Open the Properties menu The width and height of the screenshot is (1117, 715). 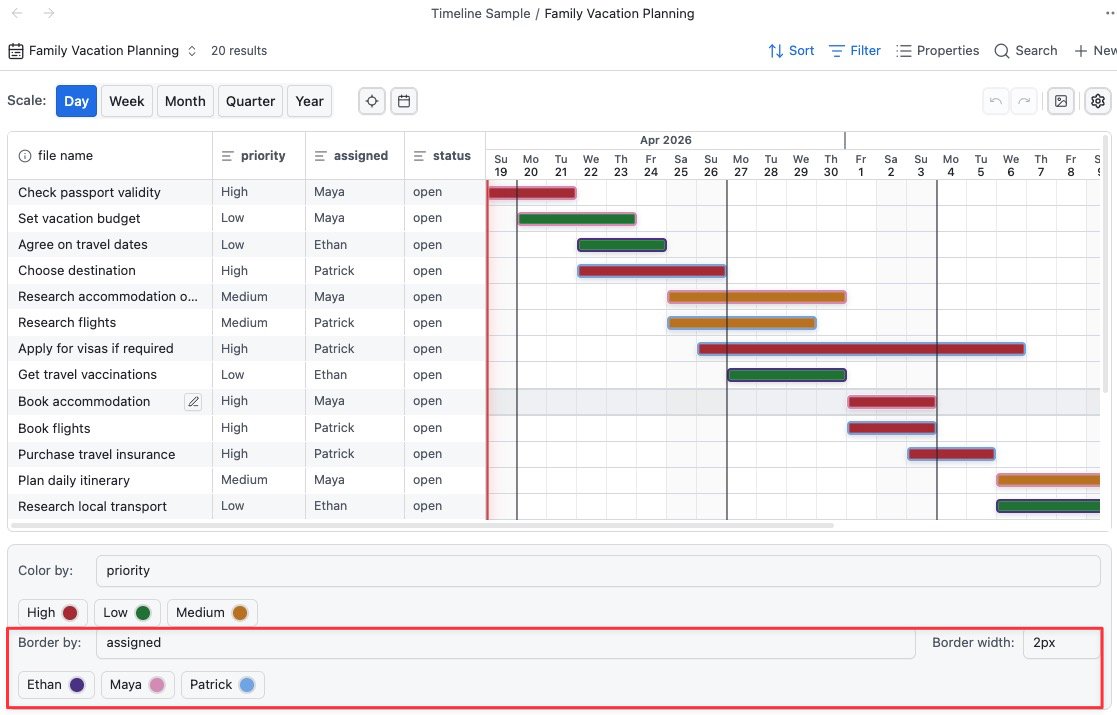coord(937,51)
